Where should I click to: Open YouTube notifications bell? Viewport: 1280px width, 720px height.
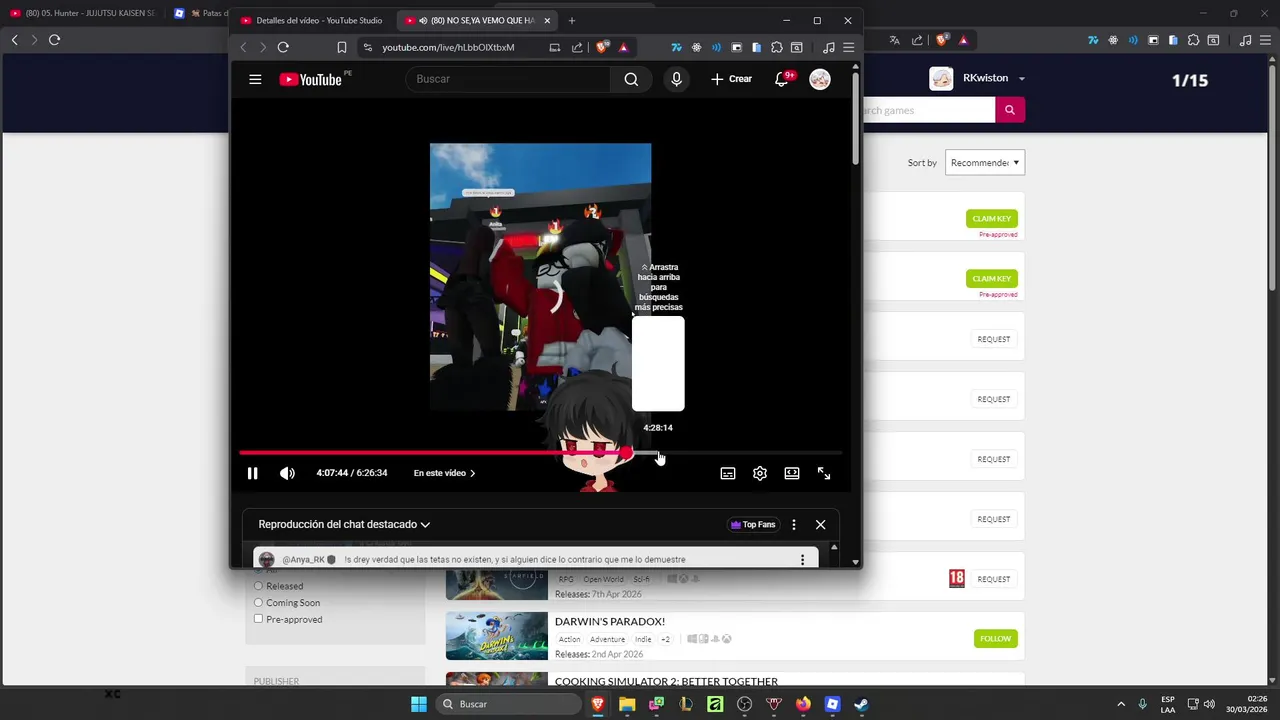point(782,79)
